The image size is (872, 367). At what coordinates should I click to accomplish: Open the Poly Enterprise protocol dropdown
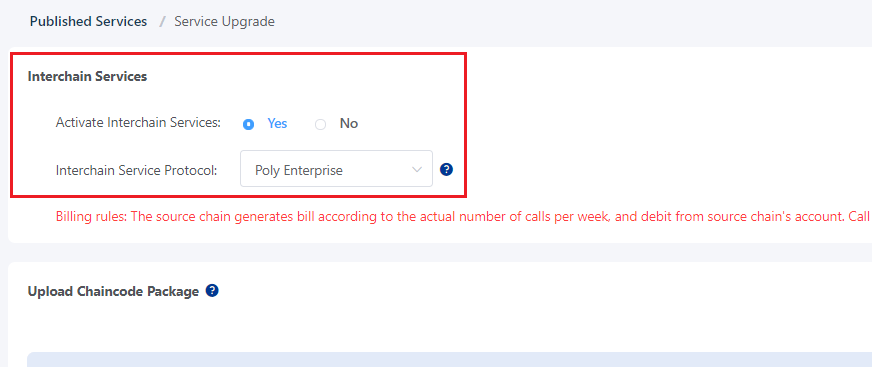pos(336,168)
